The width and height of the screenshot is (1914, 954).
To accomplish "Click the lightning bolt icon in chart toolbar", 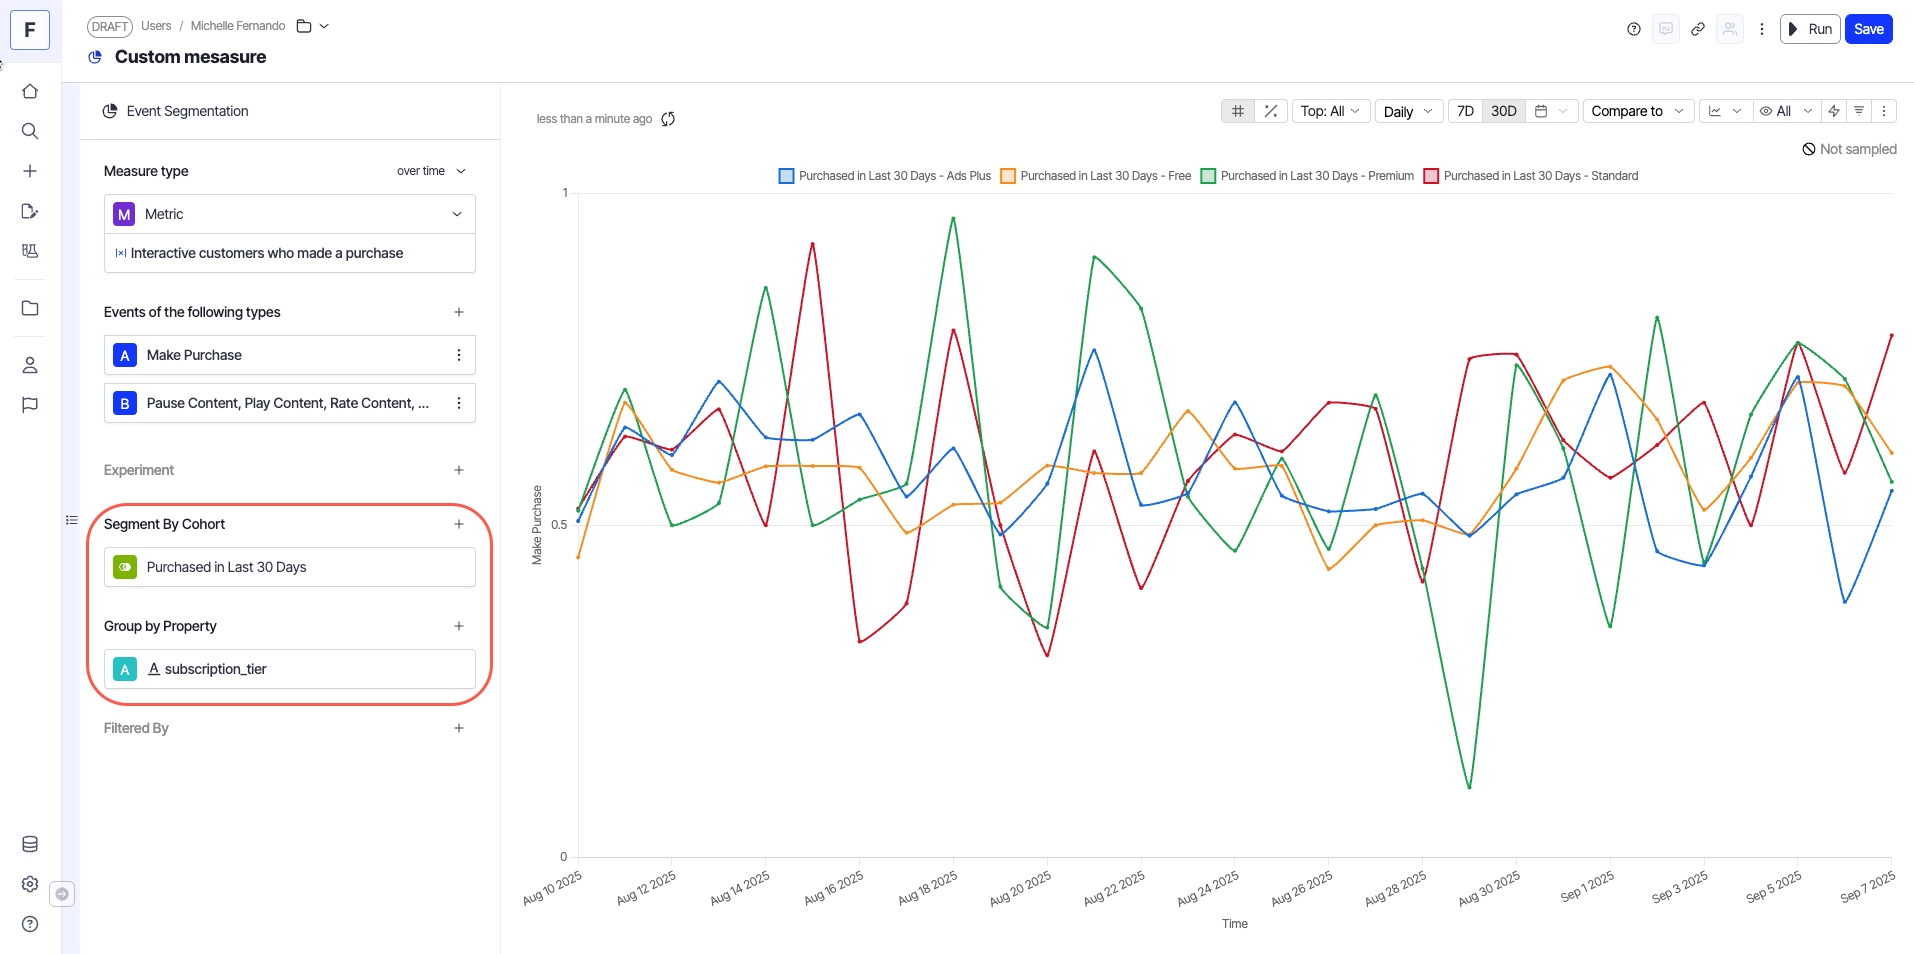I will click(x=1834, y=111).
